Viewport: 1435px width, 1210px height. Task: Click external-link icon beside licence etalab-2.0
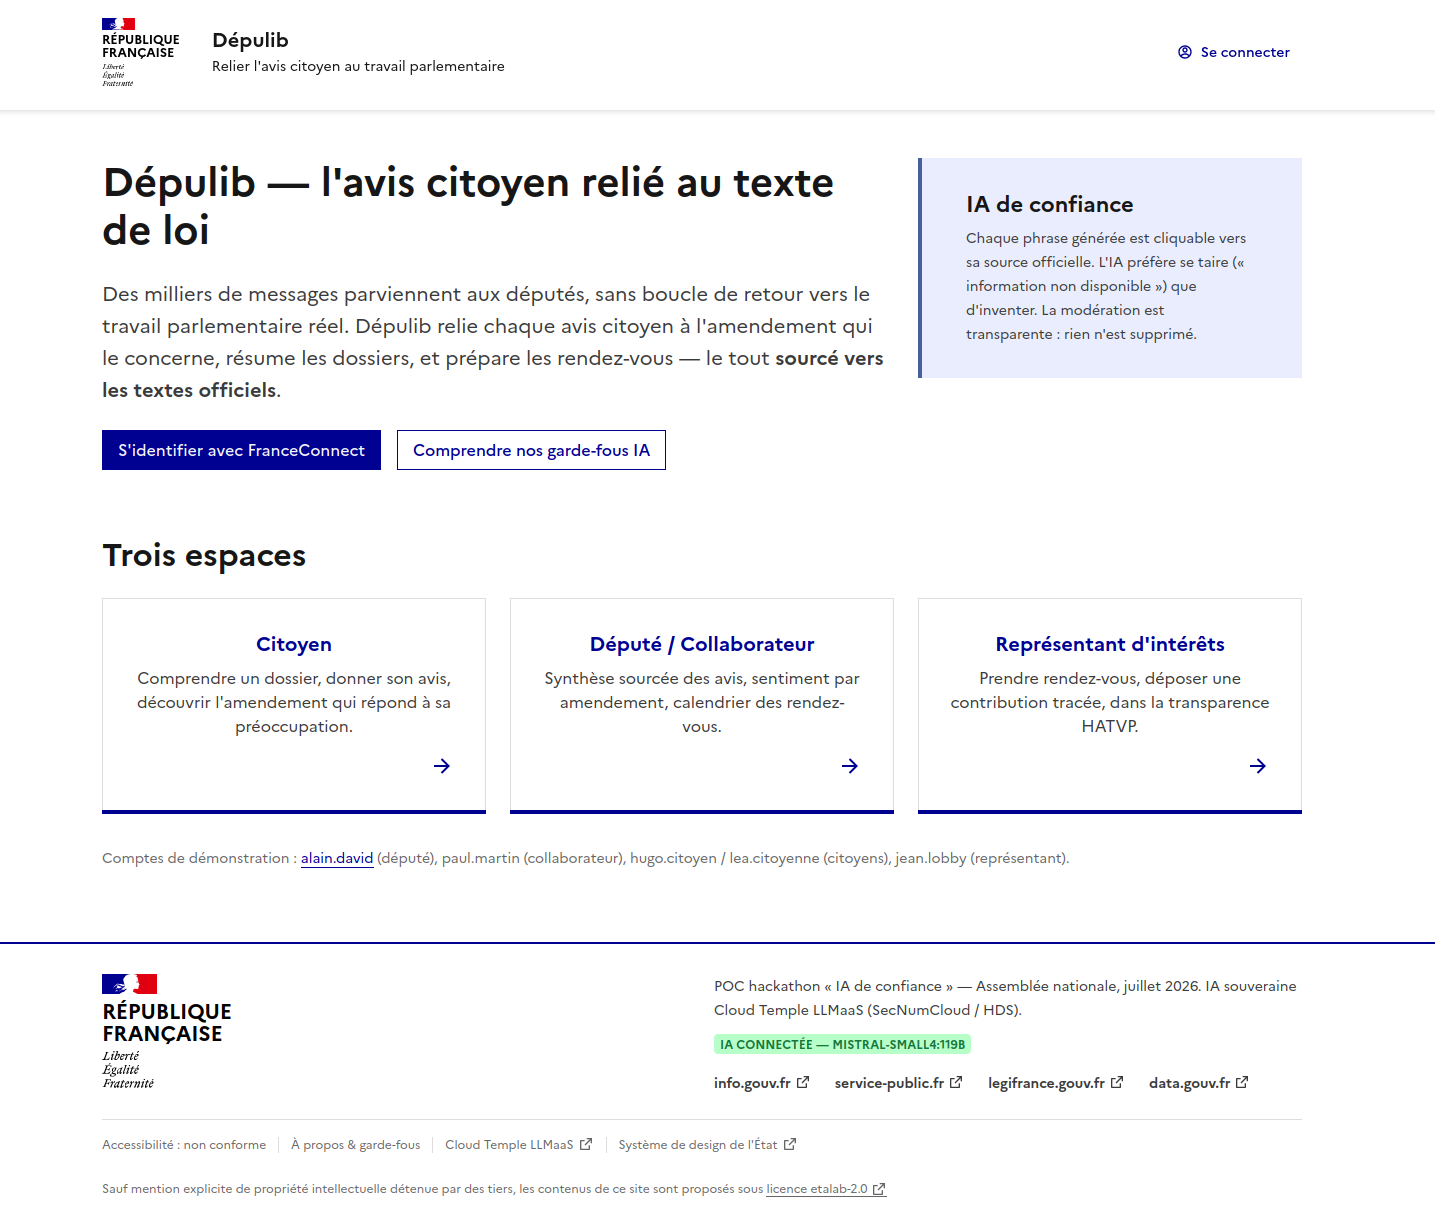(879, 1189)
